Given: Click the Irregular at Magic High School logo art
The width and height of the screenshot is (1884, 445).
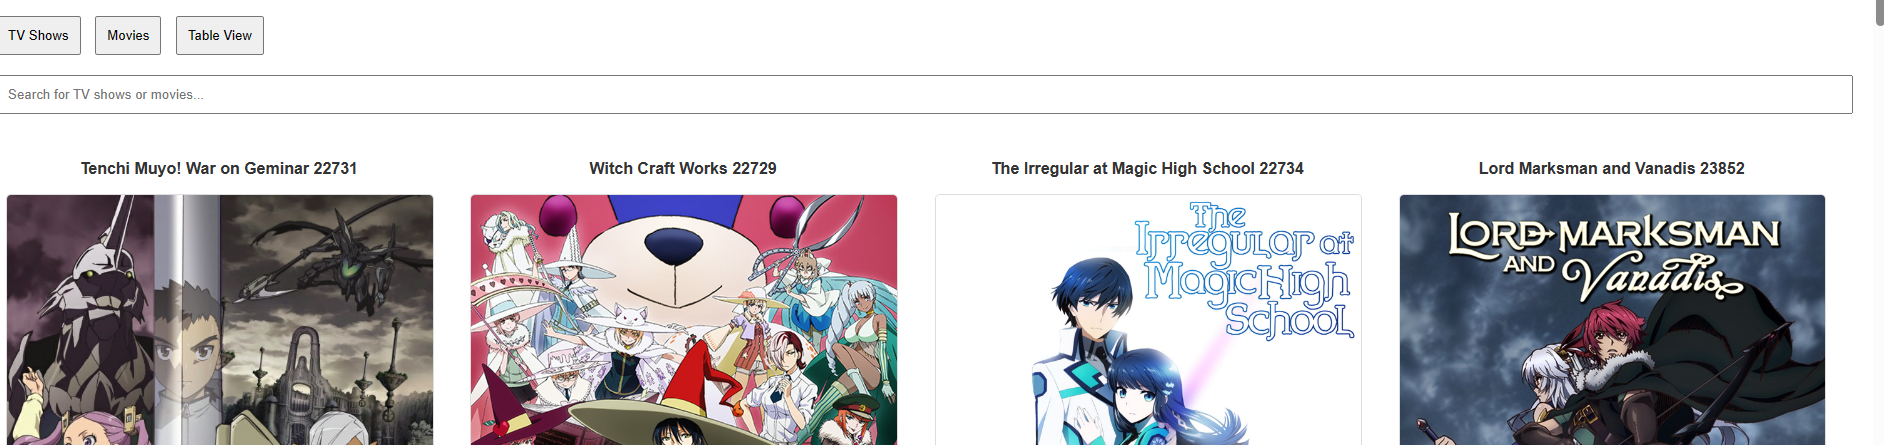Looking at the screenshot, I should tap(1245, 270).
